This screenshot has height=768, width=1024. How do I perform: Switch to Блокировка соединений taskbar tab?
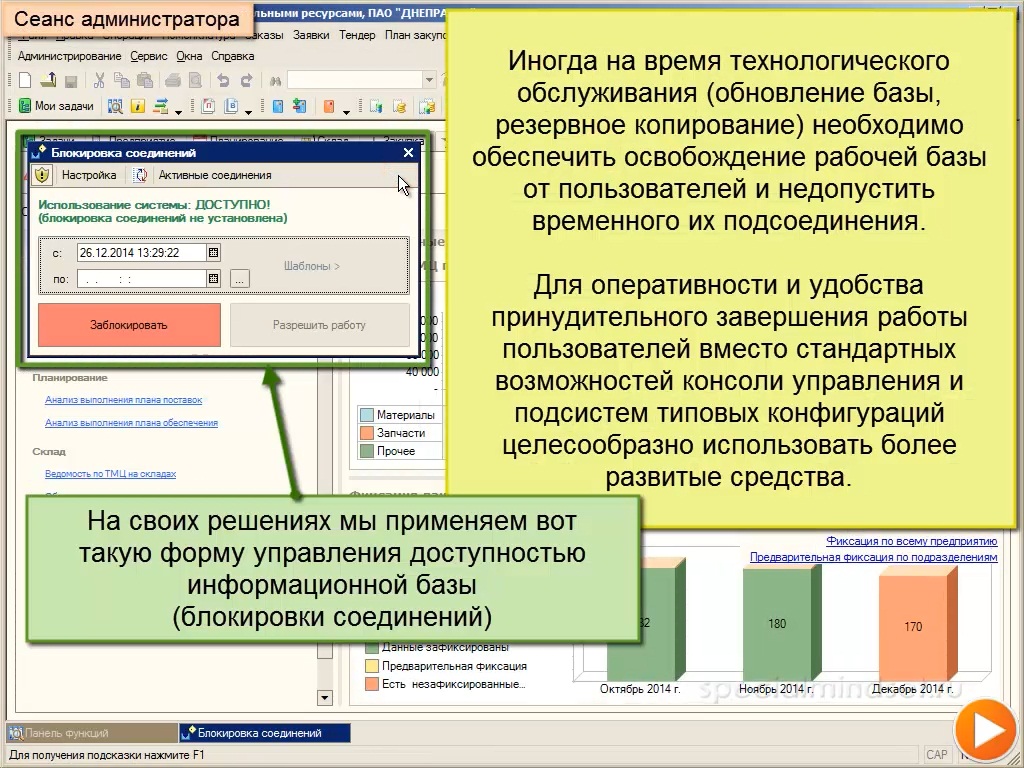264,733
